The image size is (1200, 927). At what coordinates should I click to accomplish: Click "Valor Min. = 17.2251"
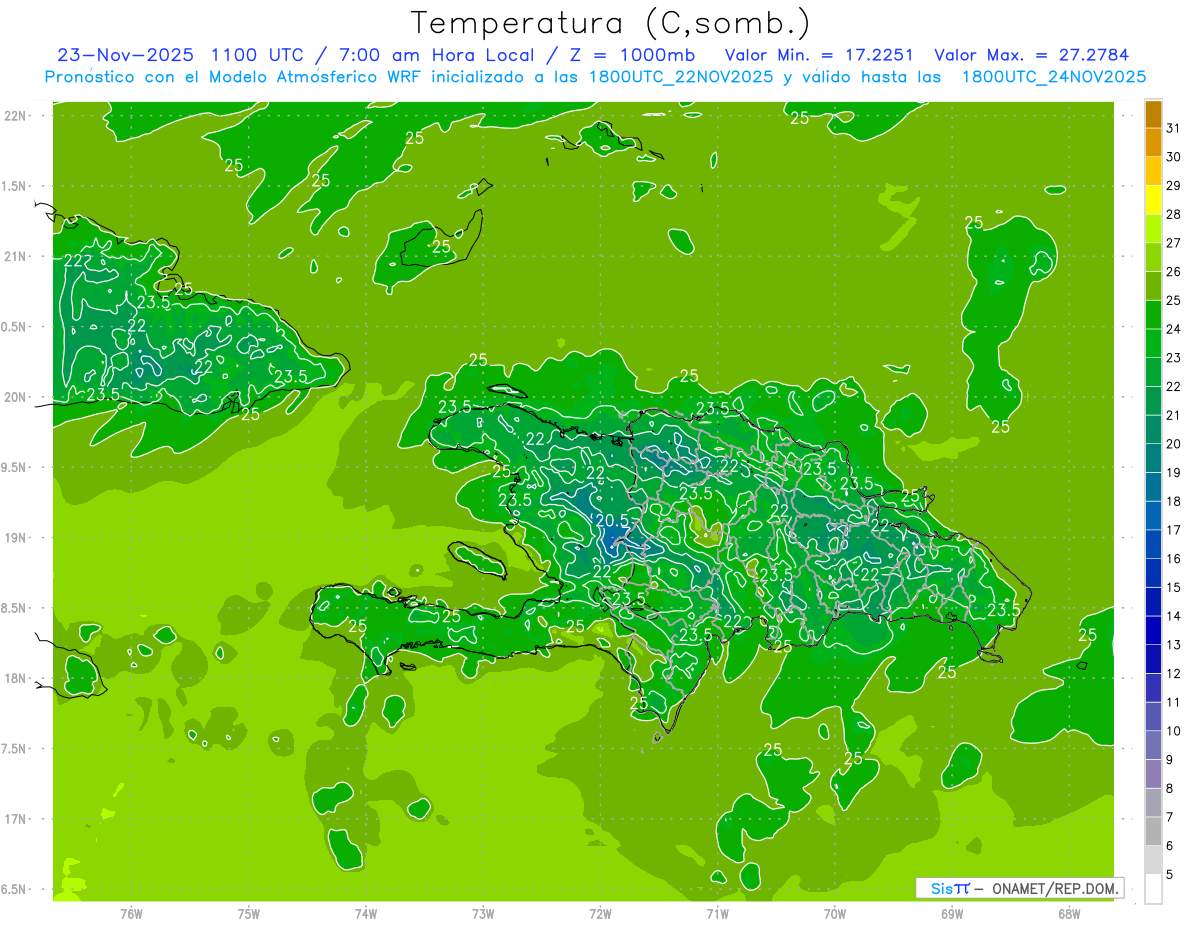pyautogui.click(x=821, y=55)
